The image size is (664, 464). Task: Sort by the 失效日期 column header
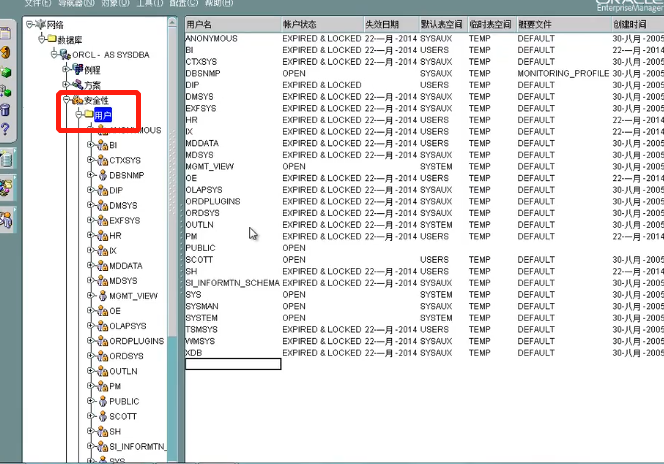tap(391, 25)
